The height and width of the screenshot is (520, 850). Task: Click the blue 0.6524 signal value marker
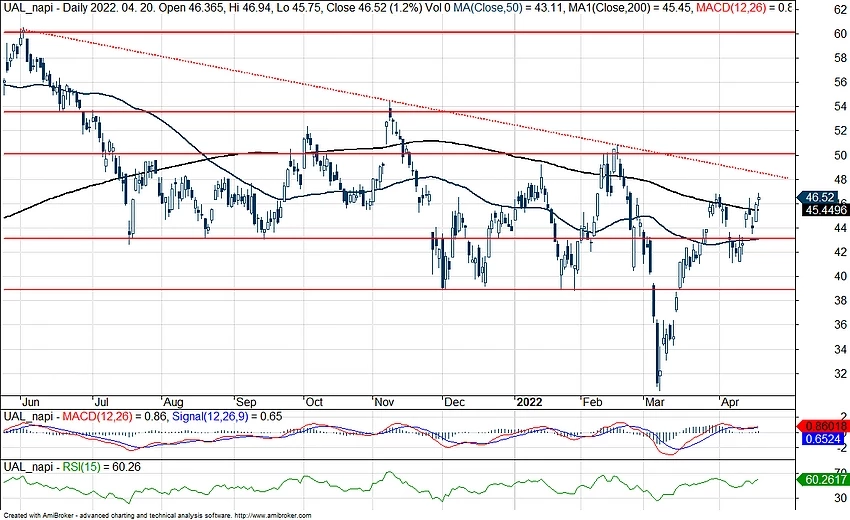(822, 439)
